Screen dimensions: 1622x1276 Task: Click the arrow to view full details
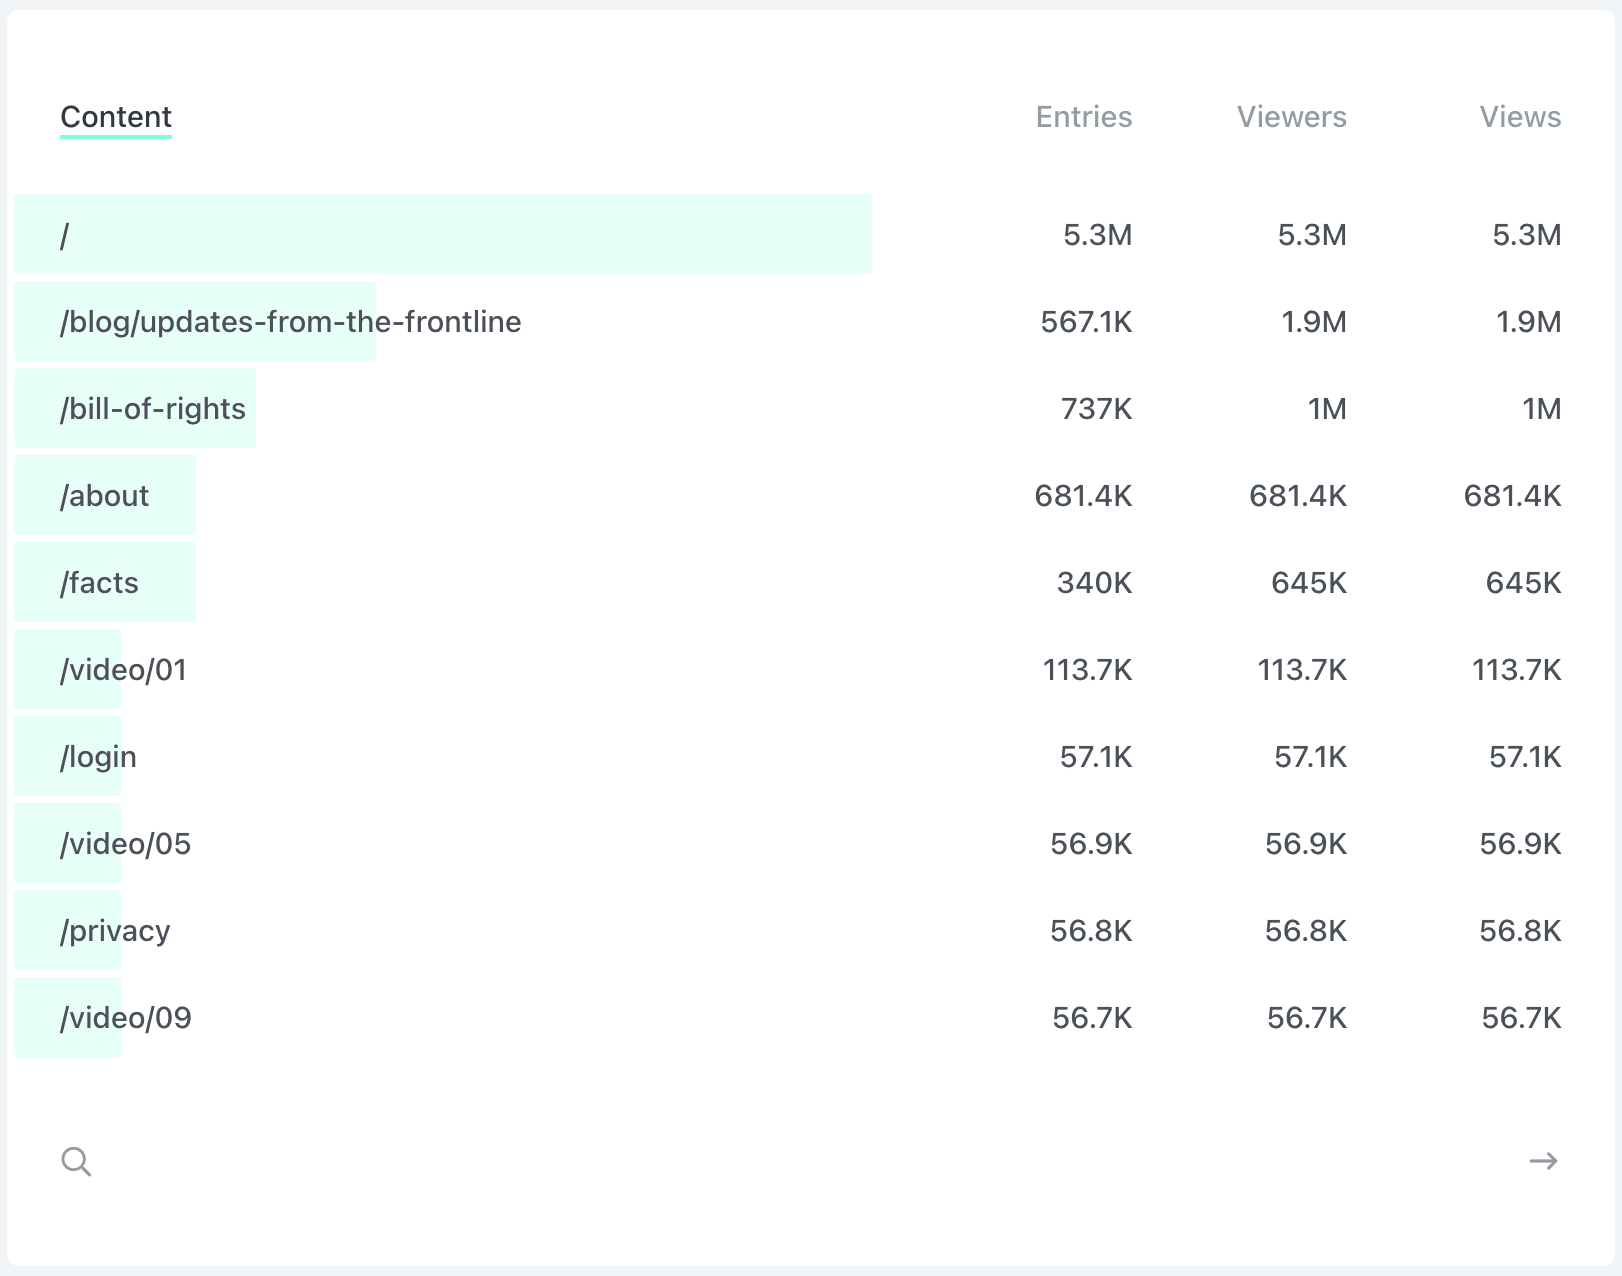pyautogui.click(x=1544, y=1161)
